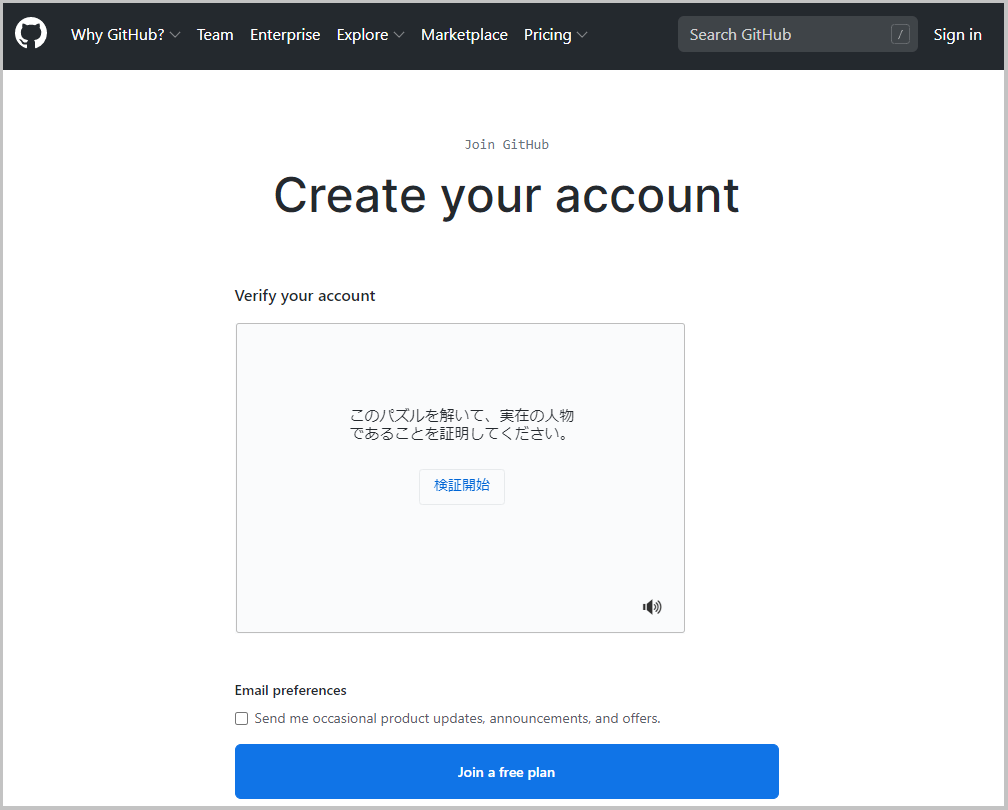Image resolution: width=1008 pixels, height=810 pixels.
Task: Enable the product updates checkbox
Action: [241, 718]
